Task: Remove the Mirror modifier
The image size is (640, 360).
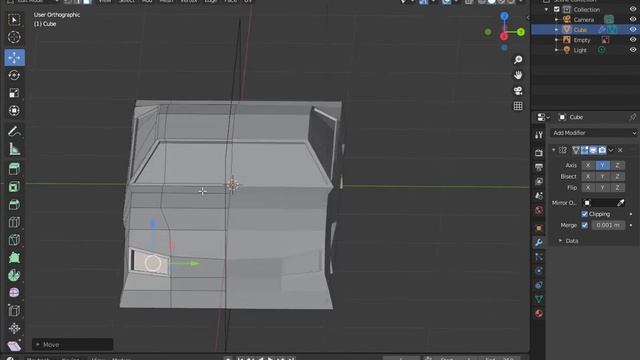Action: click(620, 150)
